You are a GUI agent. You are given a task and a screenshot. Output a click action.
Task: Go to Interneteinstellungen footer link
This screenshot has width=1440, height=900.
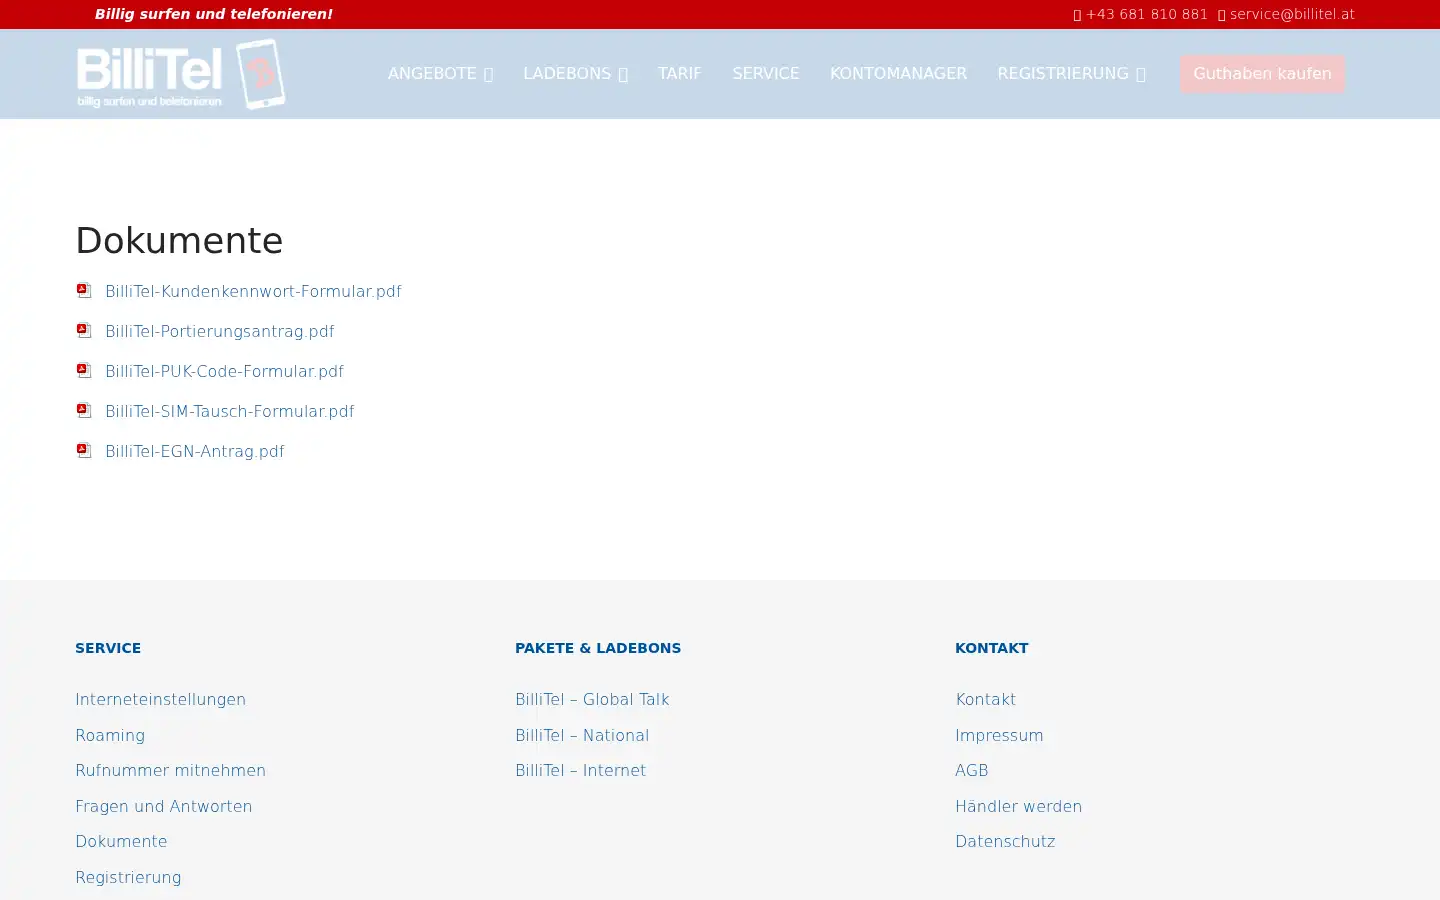tap(160, 699)
